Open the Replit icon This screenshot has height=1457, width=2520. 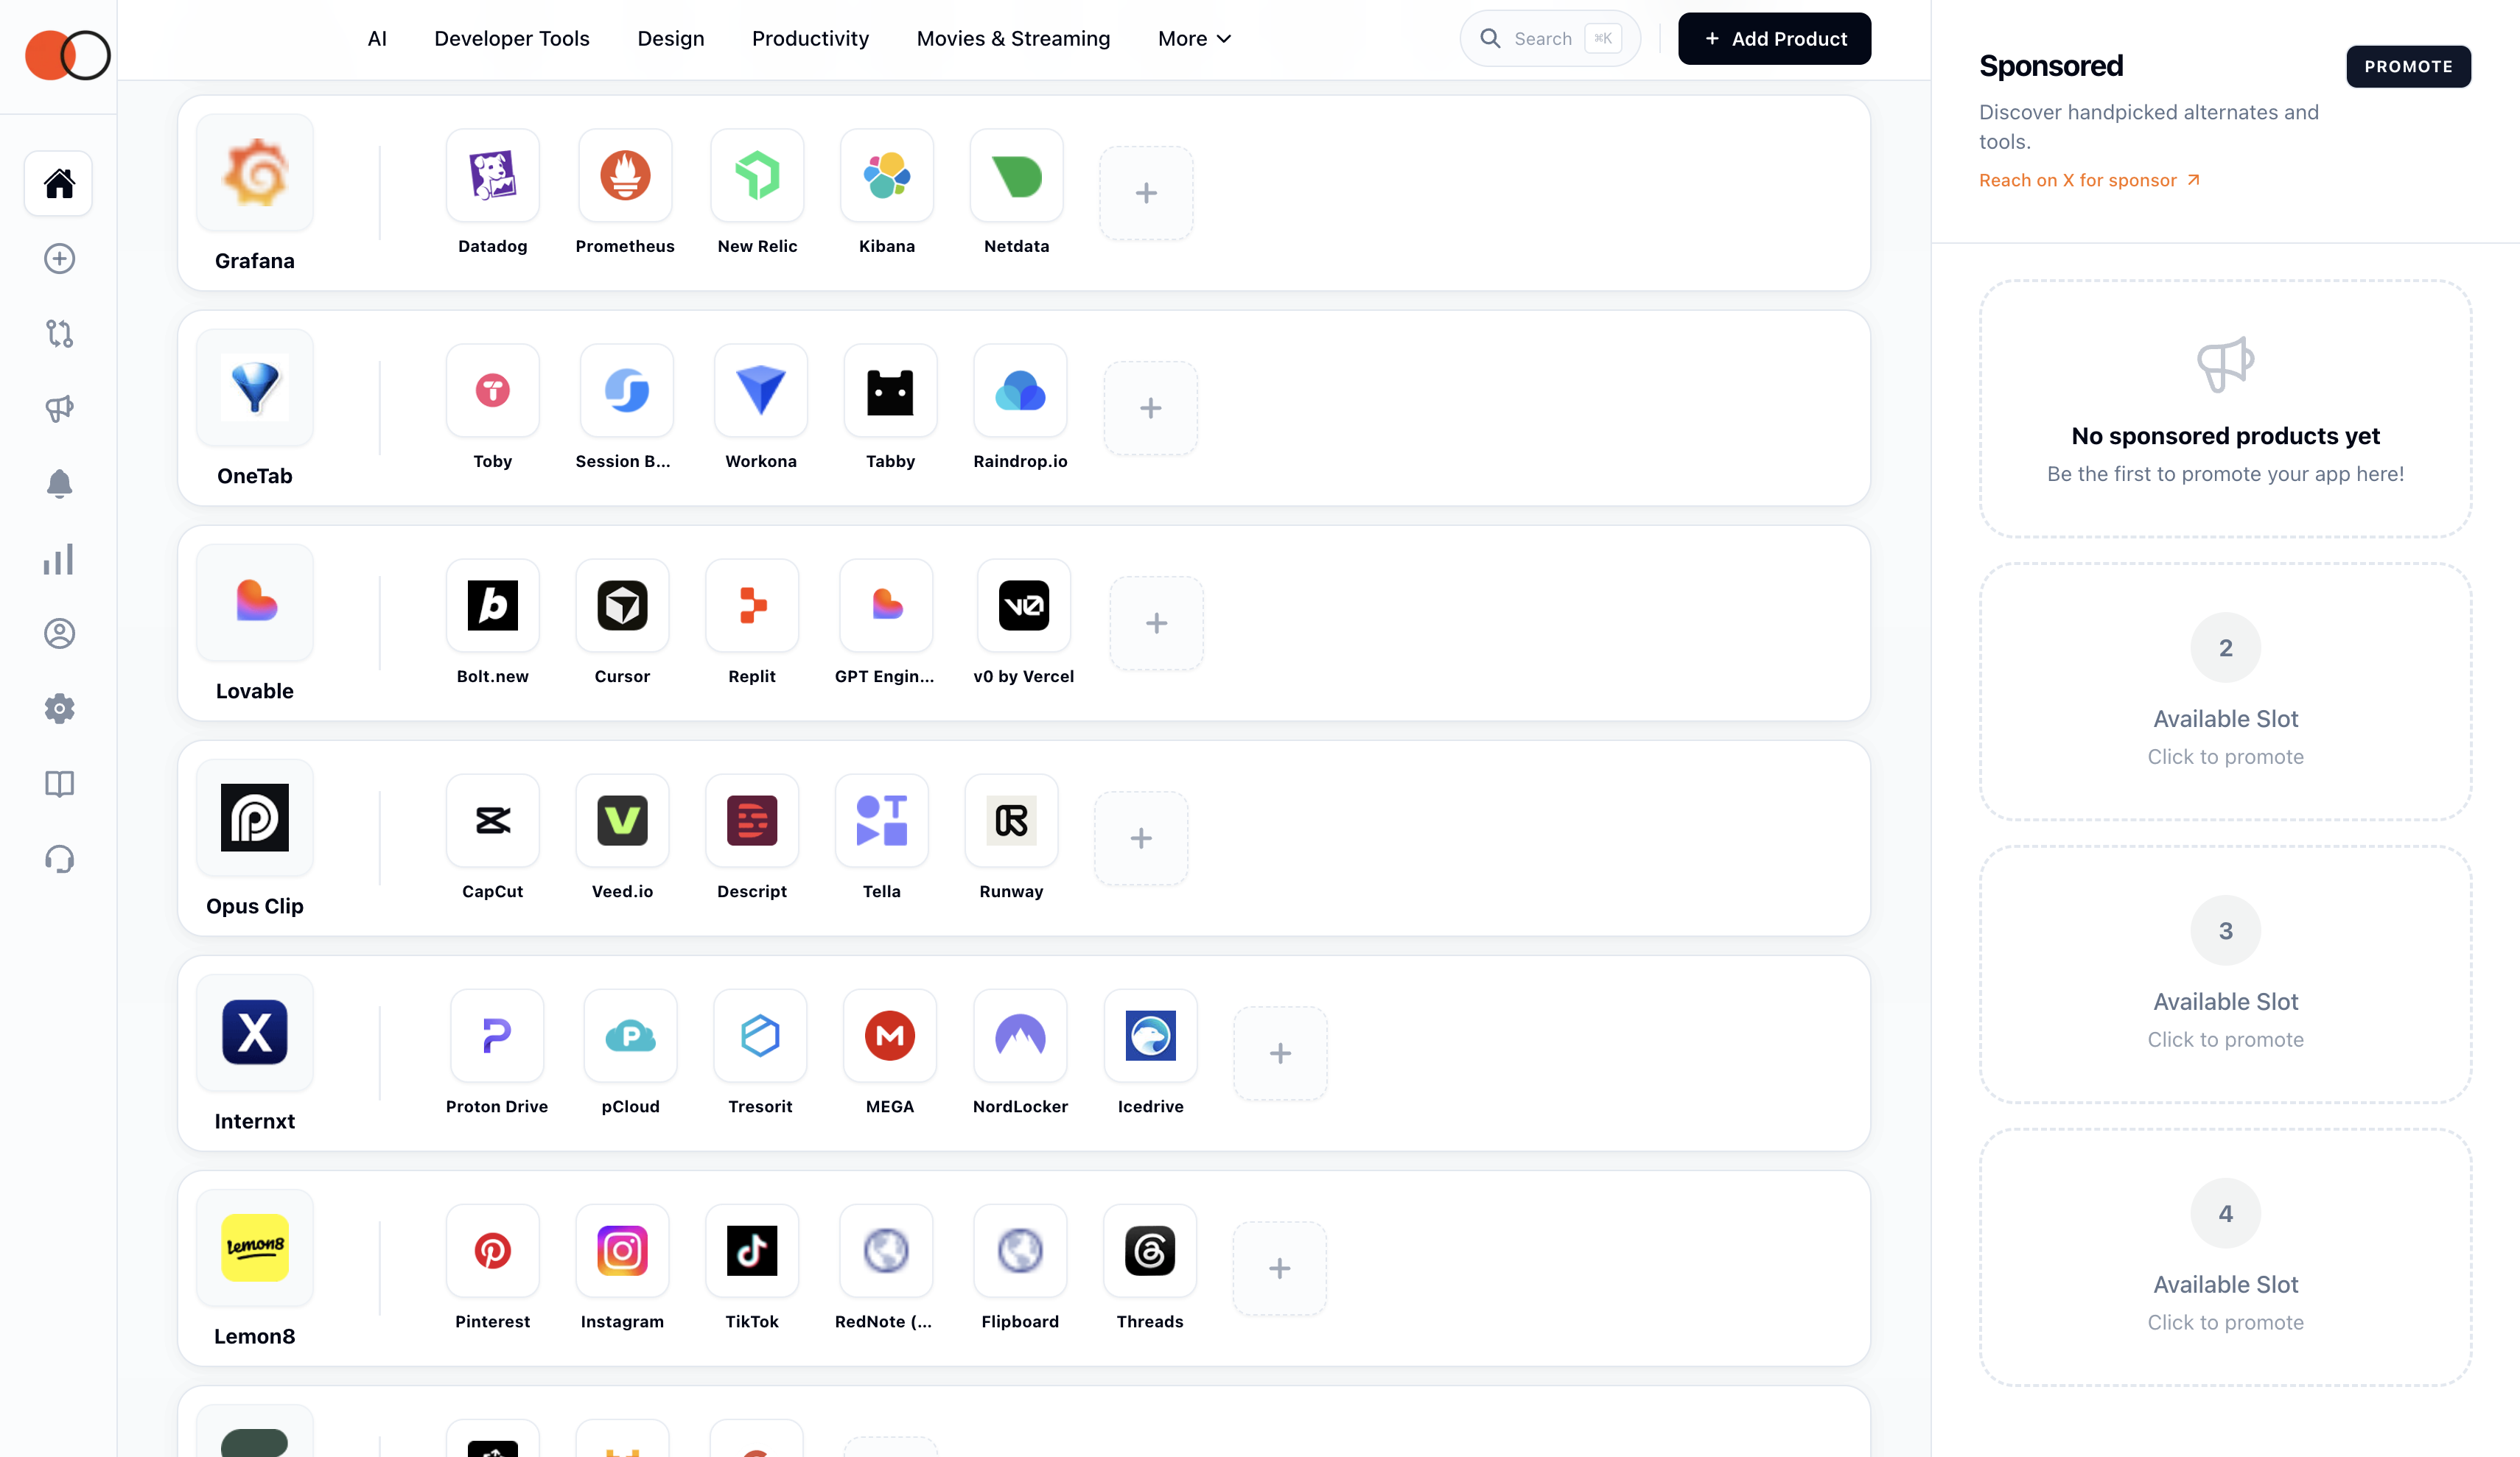point(752,606)
